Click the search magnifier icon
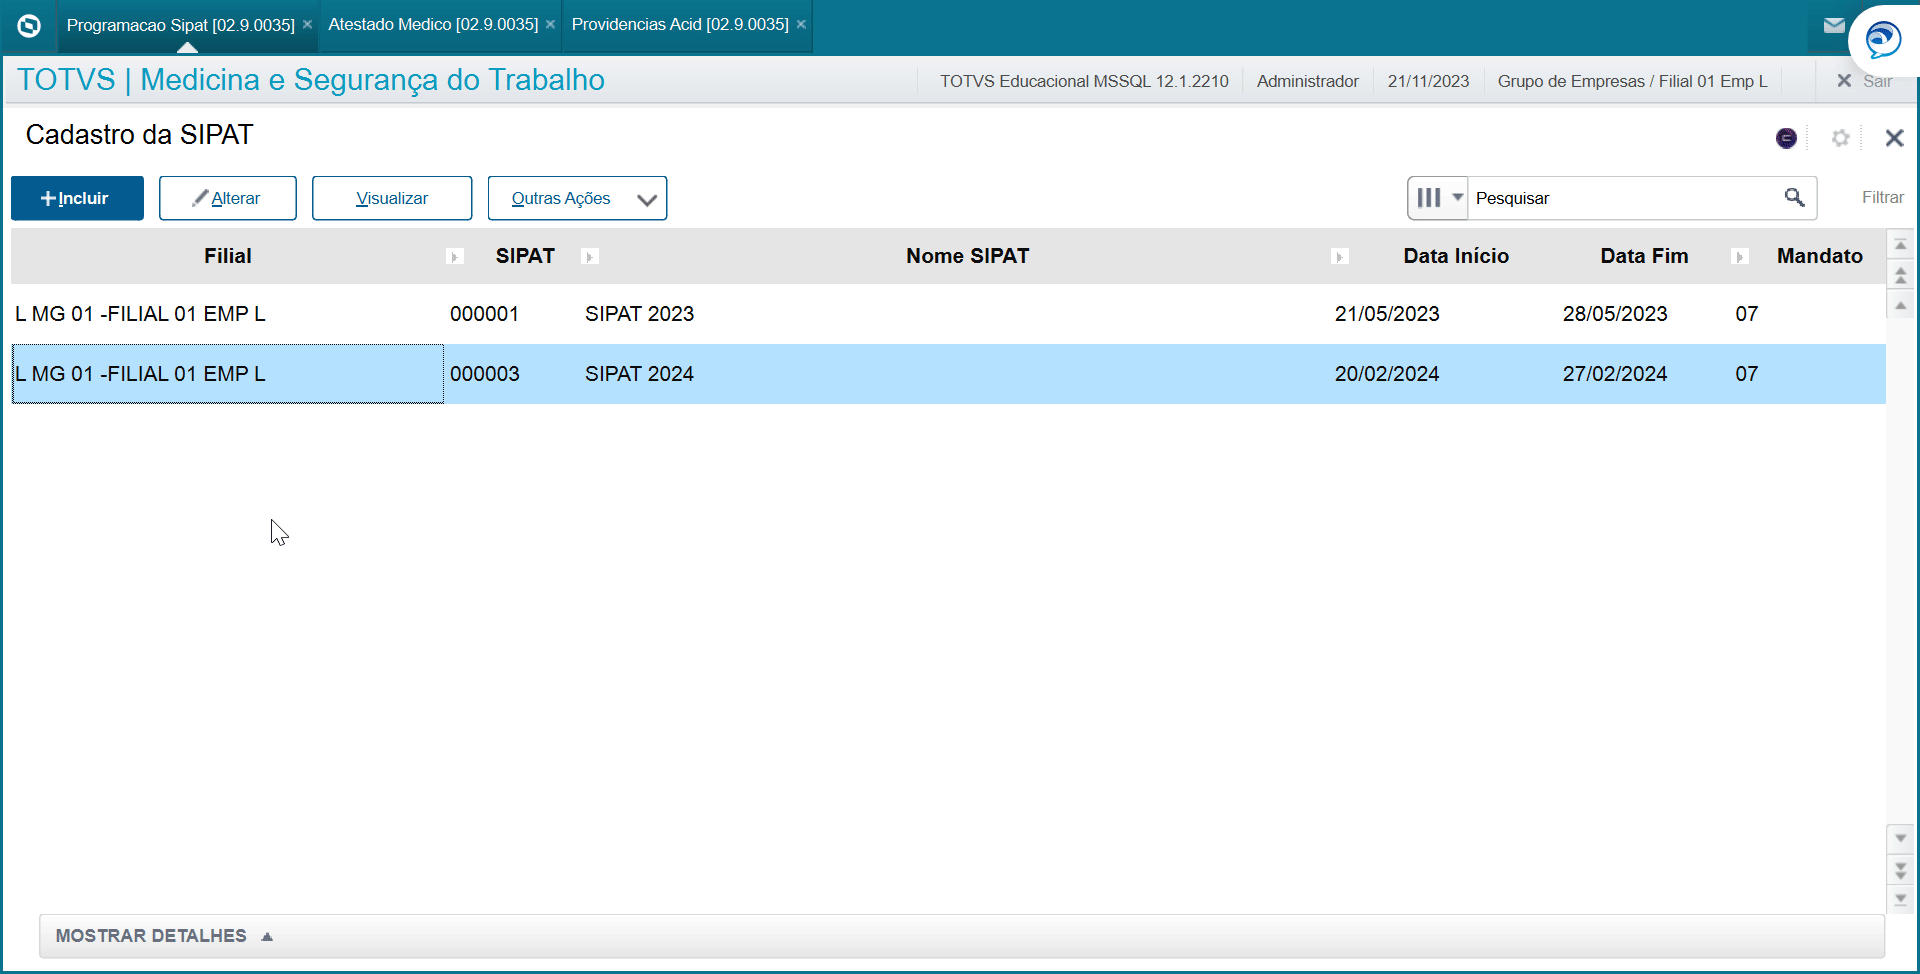The image size is (1920, 974). coord(1794,198)
